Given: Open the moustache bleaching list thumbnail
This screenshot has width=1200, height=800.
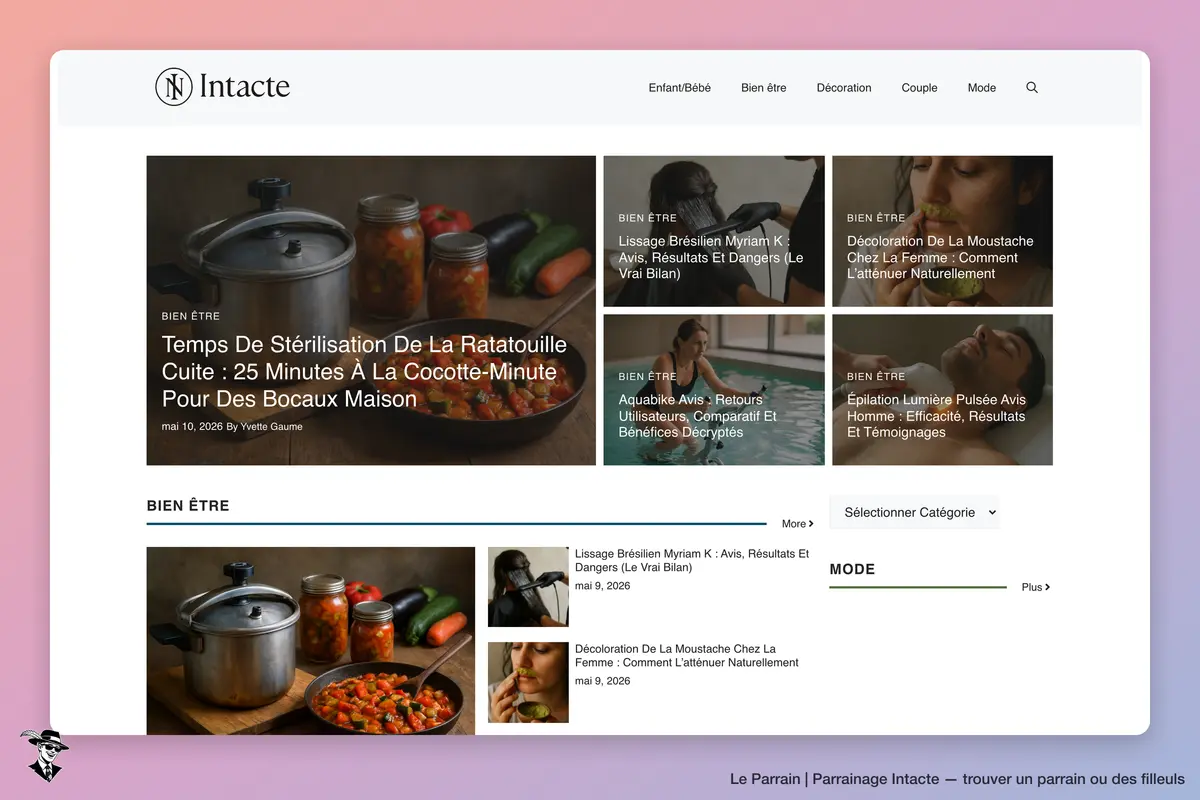Looking at the screenshot, I should [528, 682].
